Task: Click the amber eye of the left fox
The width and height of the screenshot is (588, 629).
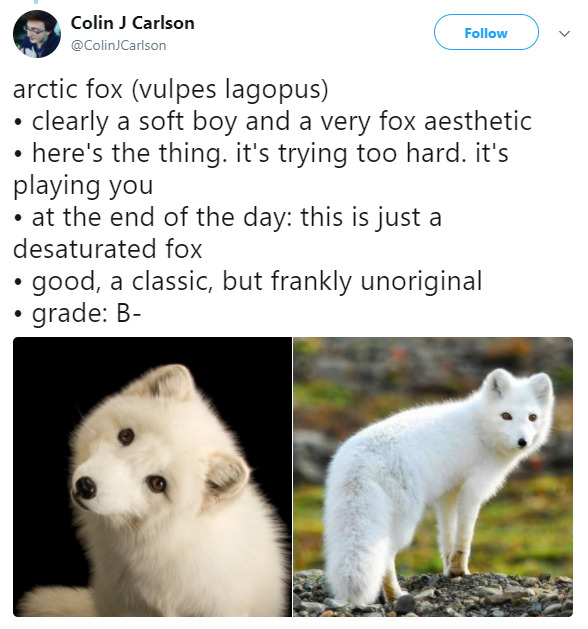Action: pyautogui.click(x=156, y=484)
